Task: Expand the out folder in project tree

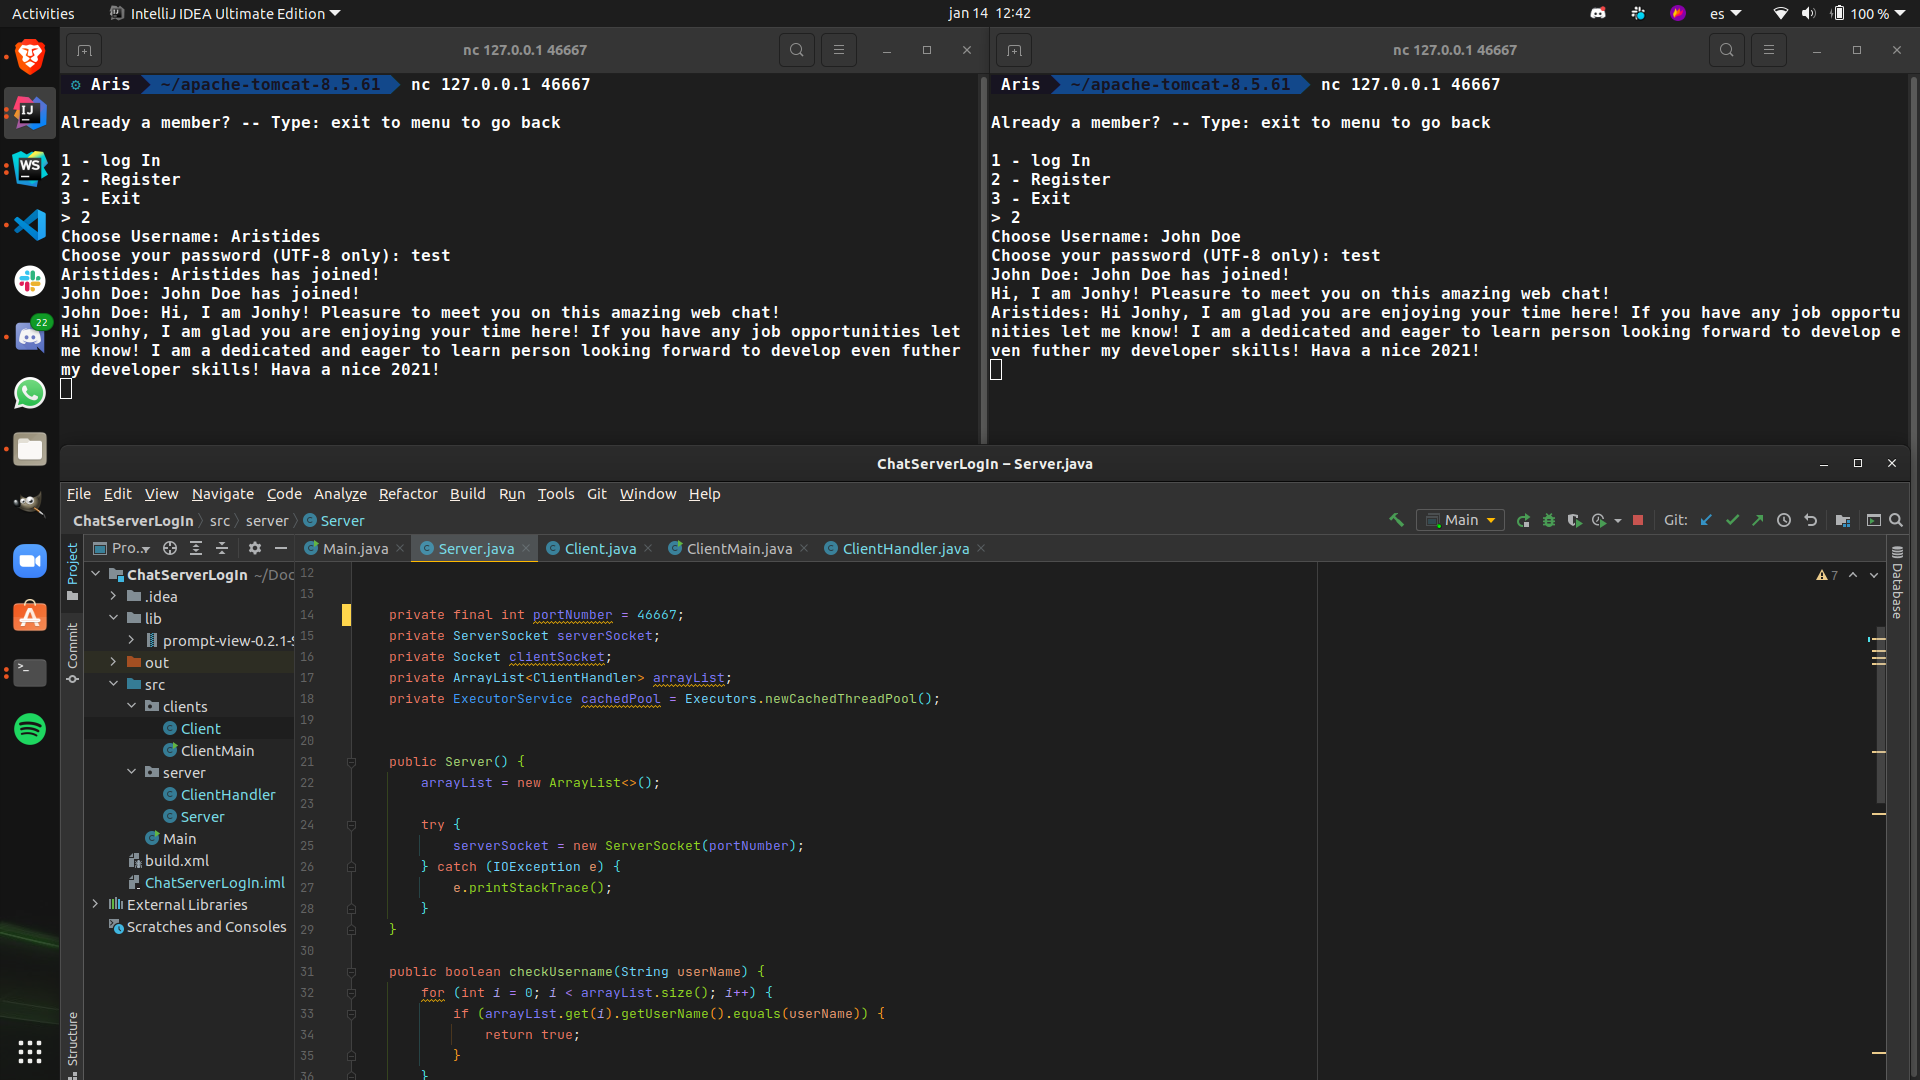Action: point(113,662)
